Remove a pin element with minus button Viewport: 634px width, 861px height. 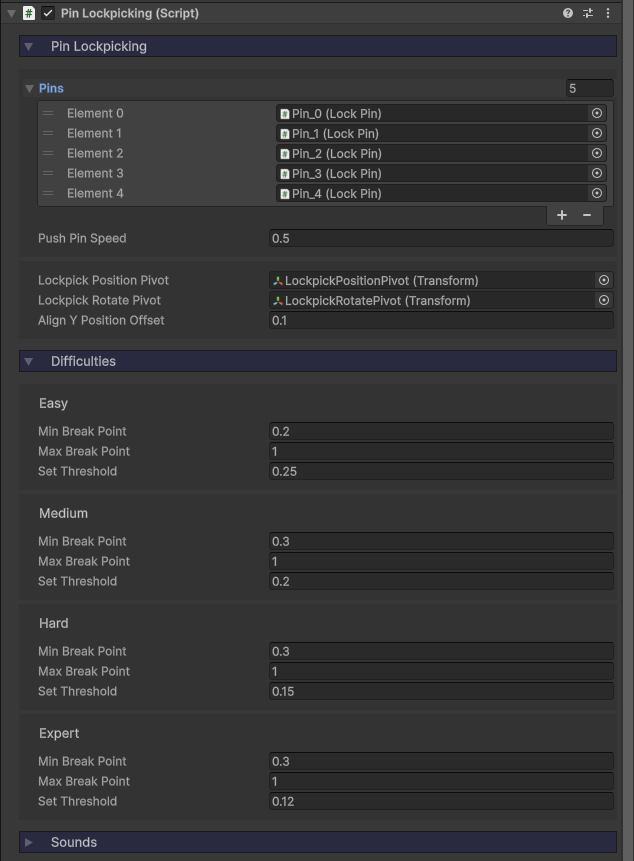(587, 215)
